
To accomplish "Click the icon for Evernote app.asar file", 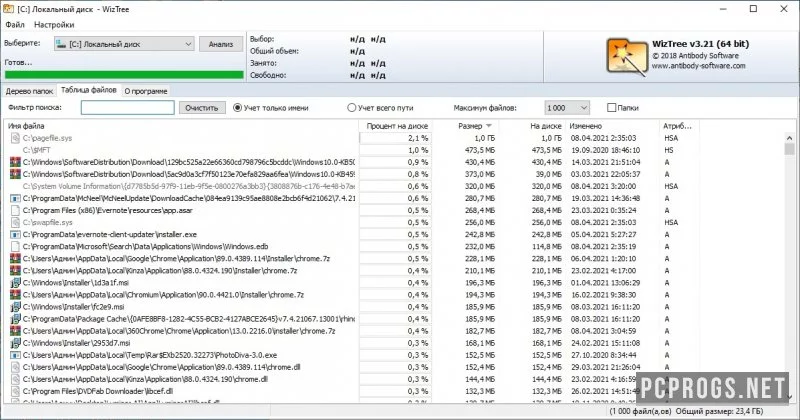I will 15,210.
